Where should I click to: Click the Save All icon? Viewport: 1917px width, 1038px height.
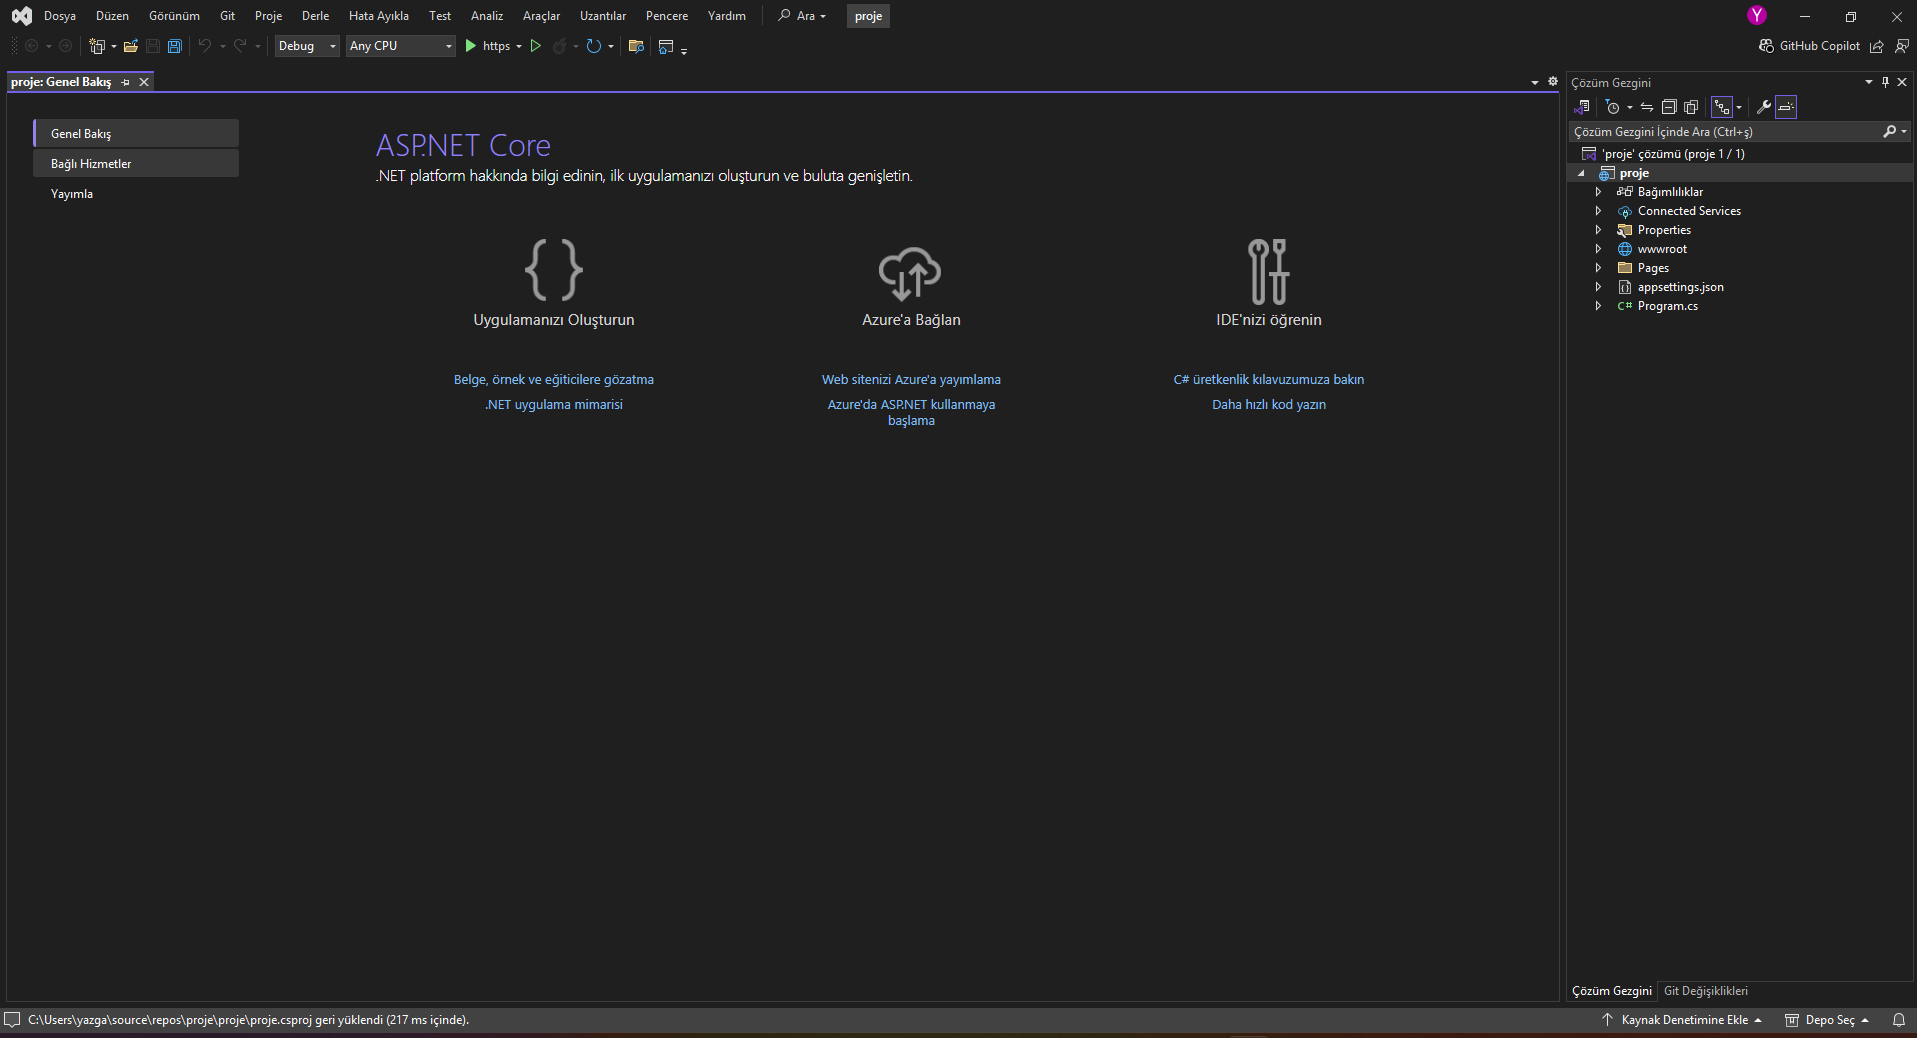175,46
